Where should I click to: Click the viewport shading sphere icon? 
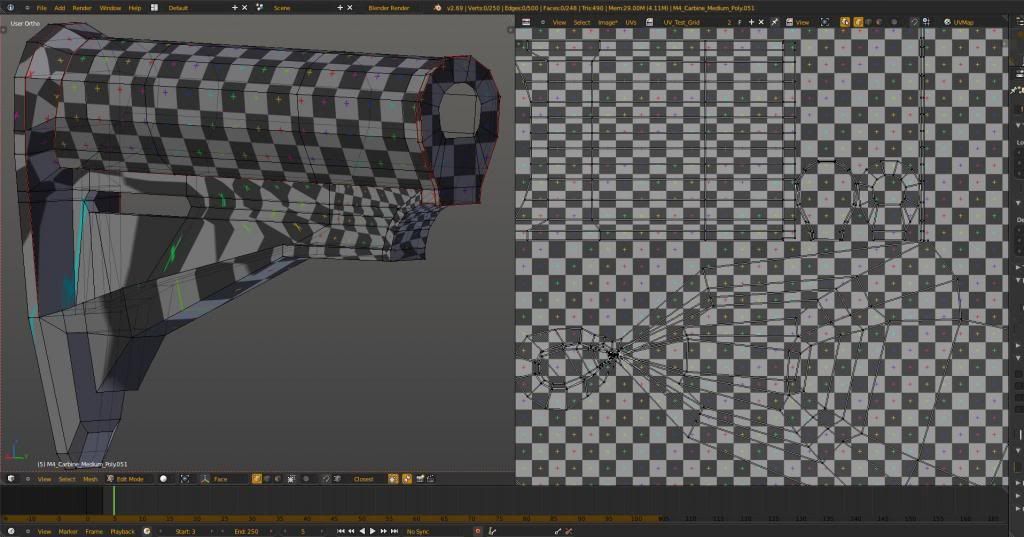click(164, 479)
